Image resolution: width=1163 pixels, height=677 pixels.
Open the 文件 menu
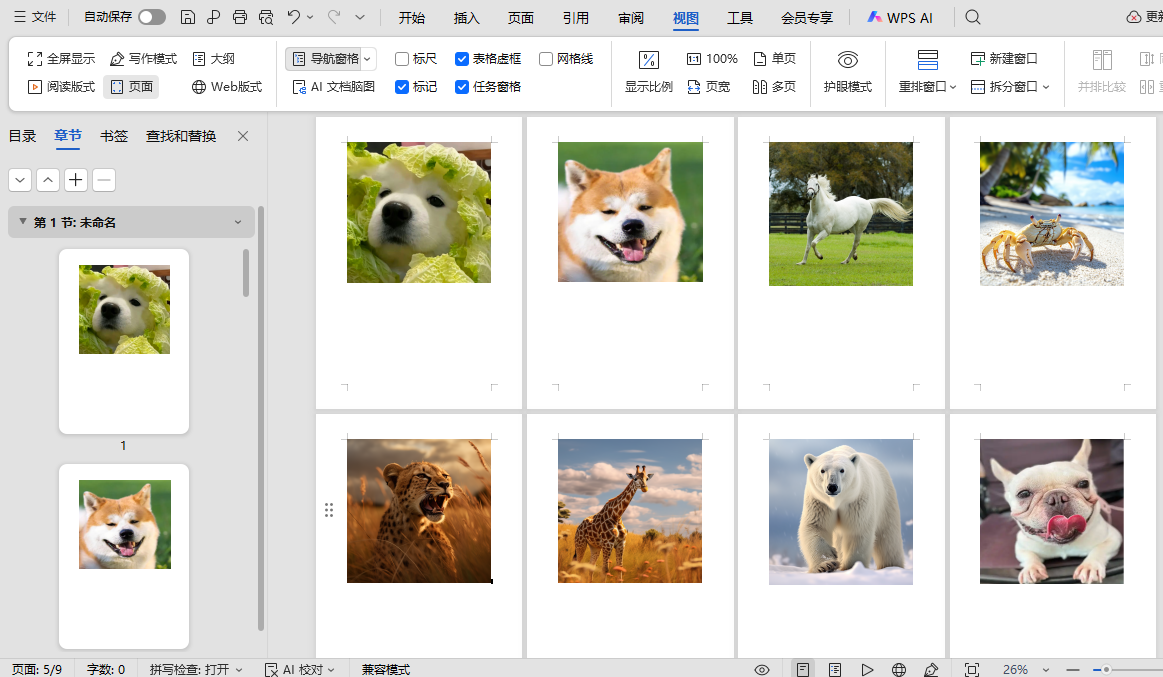coord(35,17)
